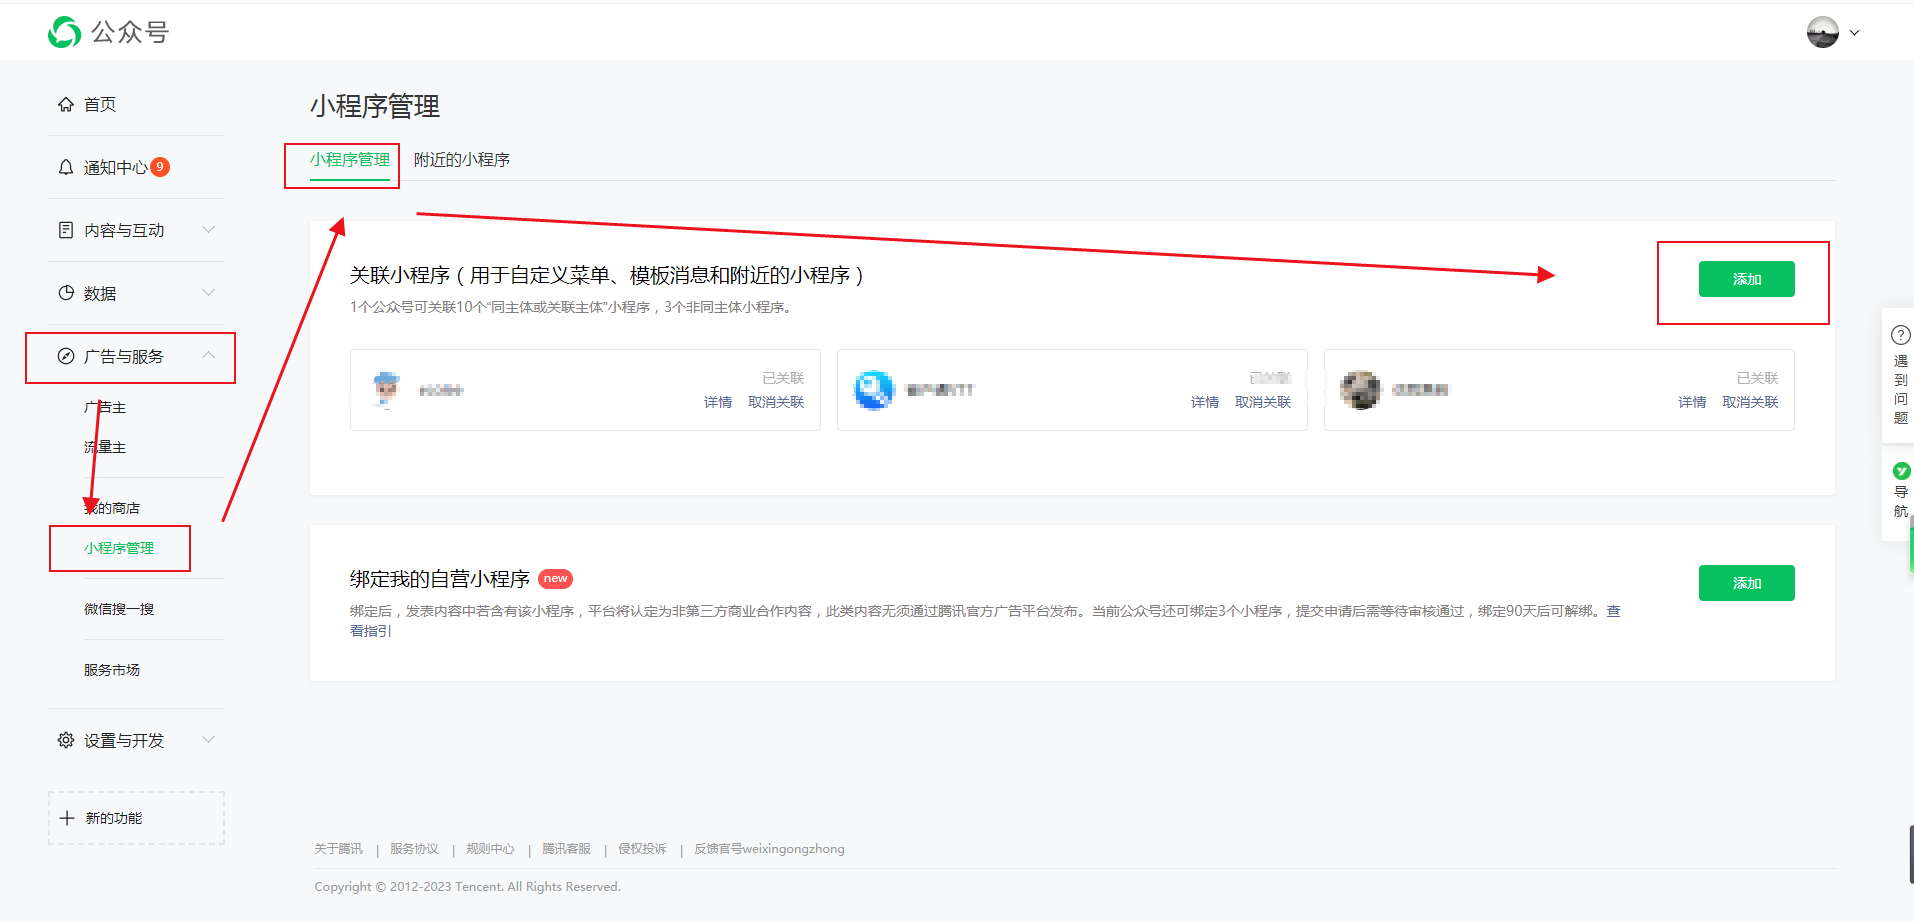The image size is (1914, 922).
Task: Click the blue magnifier mini program avatar
Action: pos(873,390)
